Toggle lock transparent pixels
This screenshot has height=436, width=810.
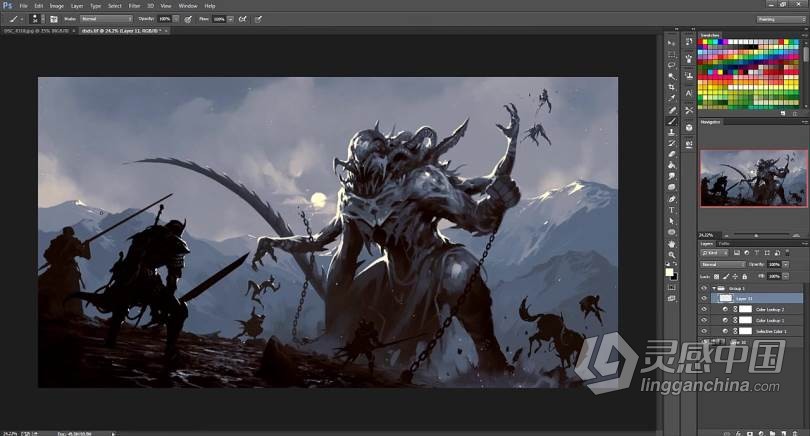coord(716,277)
